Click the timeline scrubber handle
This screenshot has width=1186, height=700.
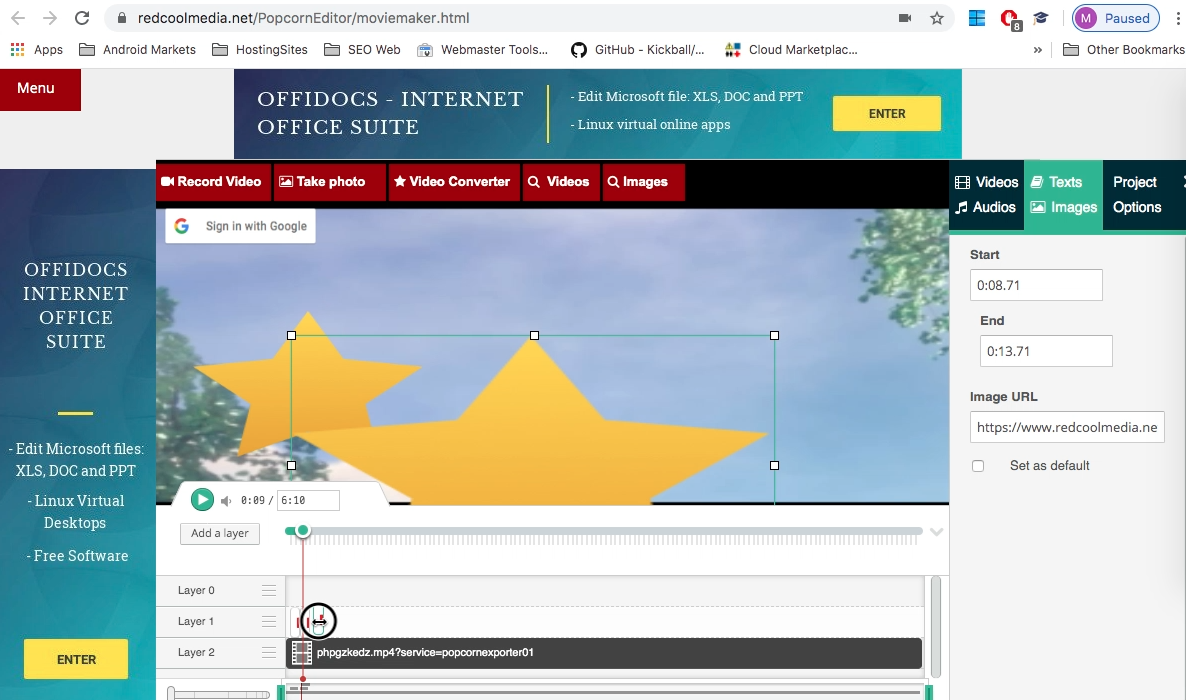coord(303,531)
